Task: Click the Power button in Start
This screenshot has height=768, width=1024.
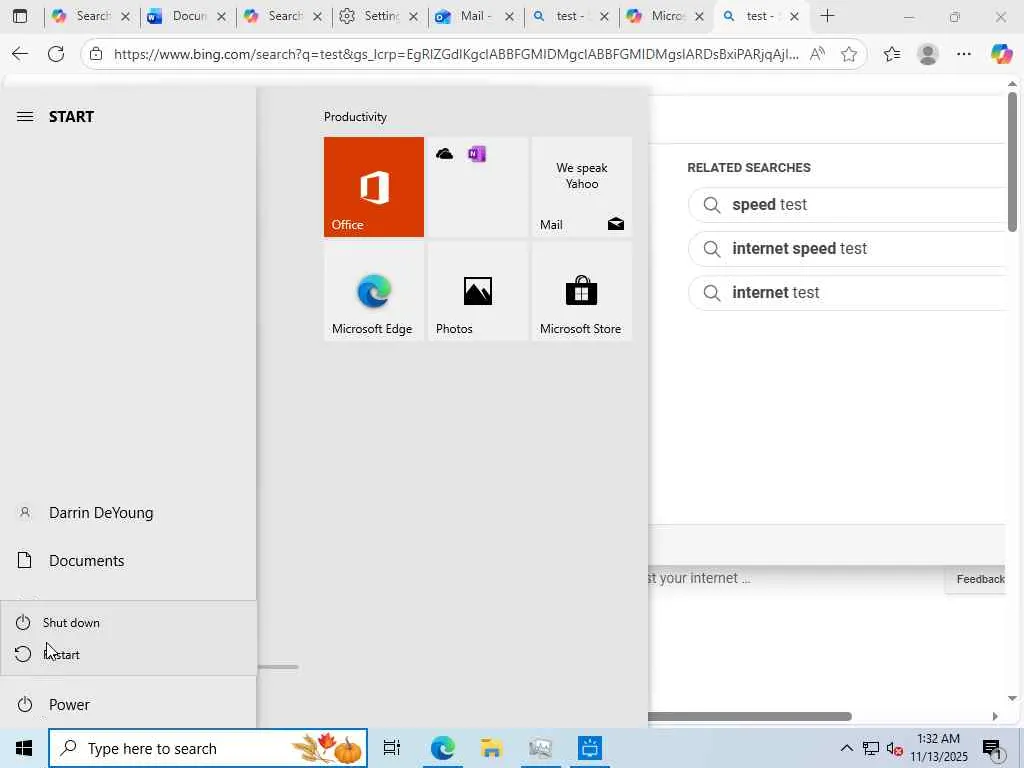Action: tap(128, 705)
